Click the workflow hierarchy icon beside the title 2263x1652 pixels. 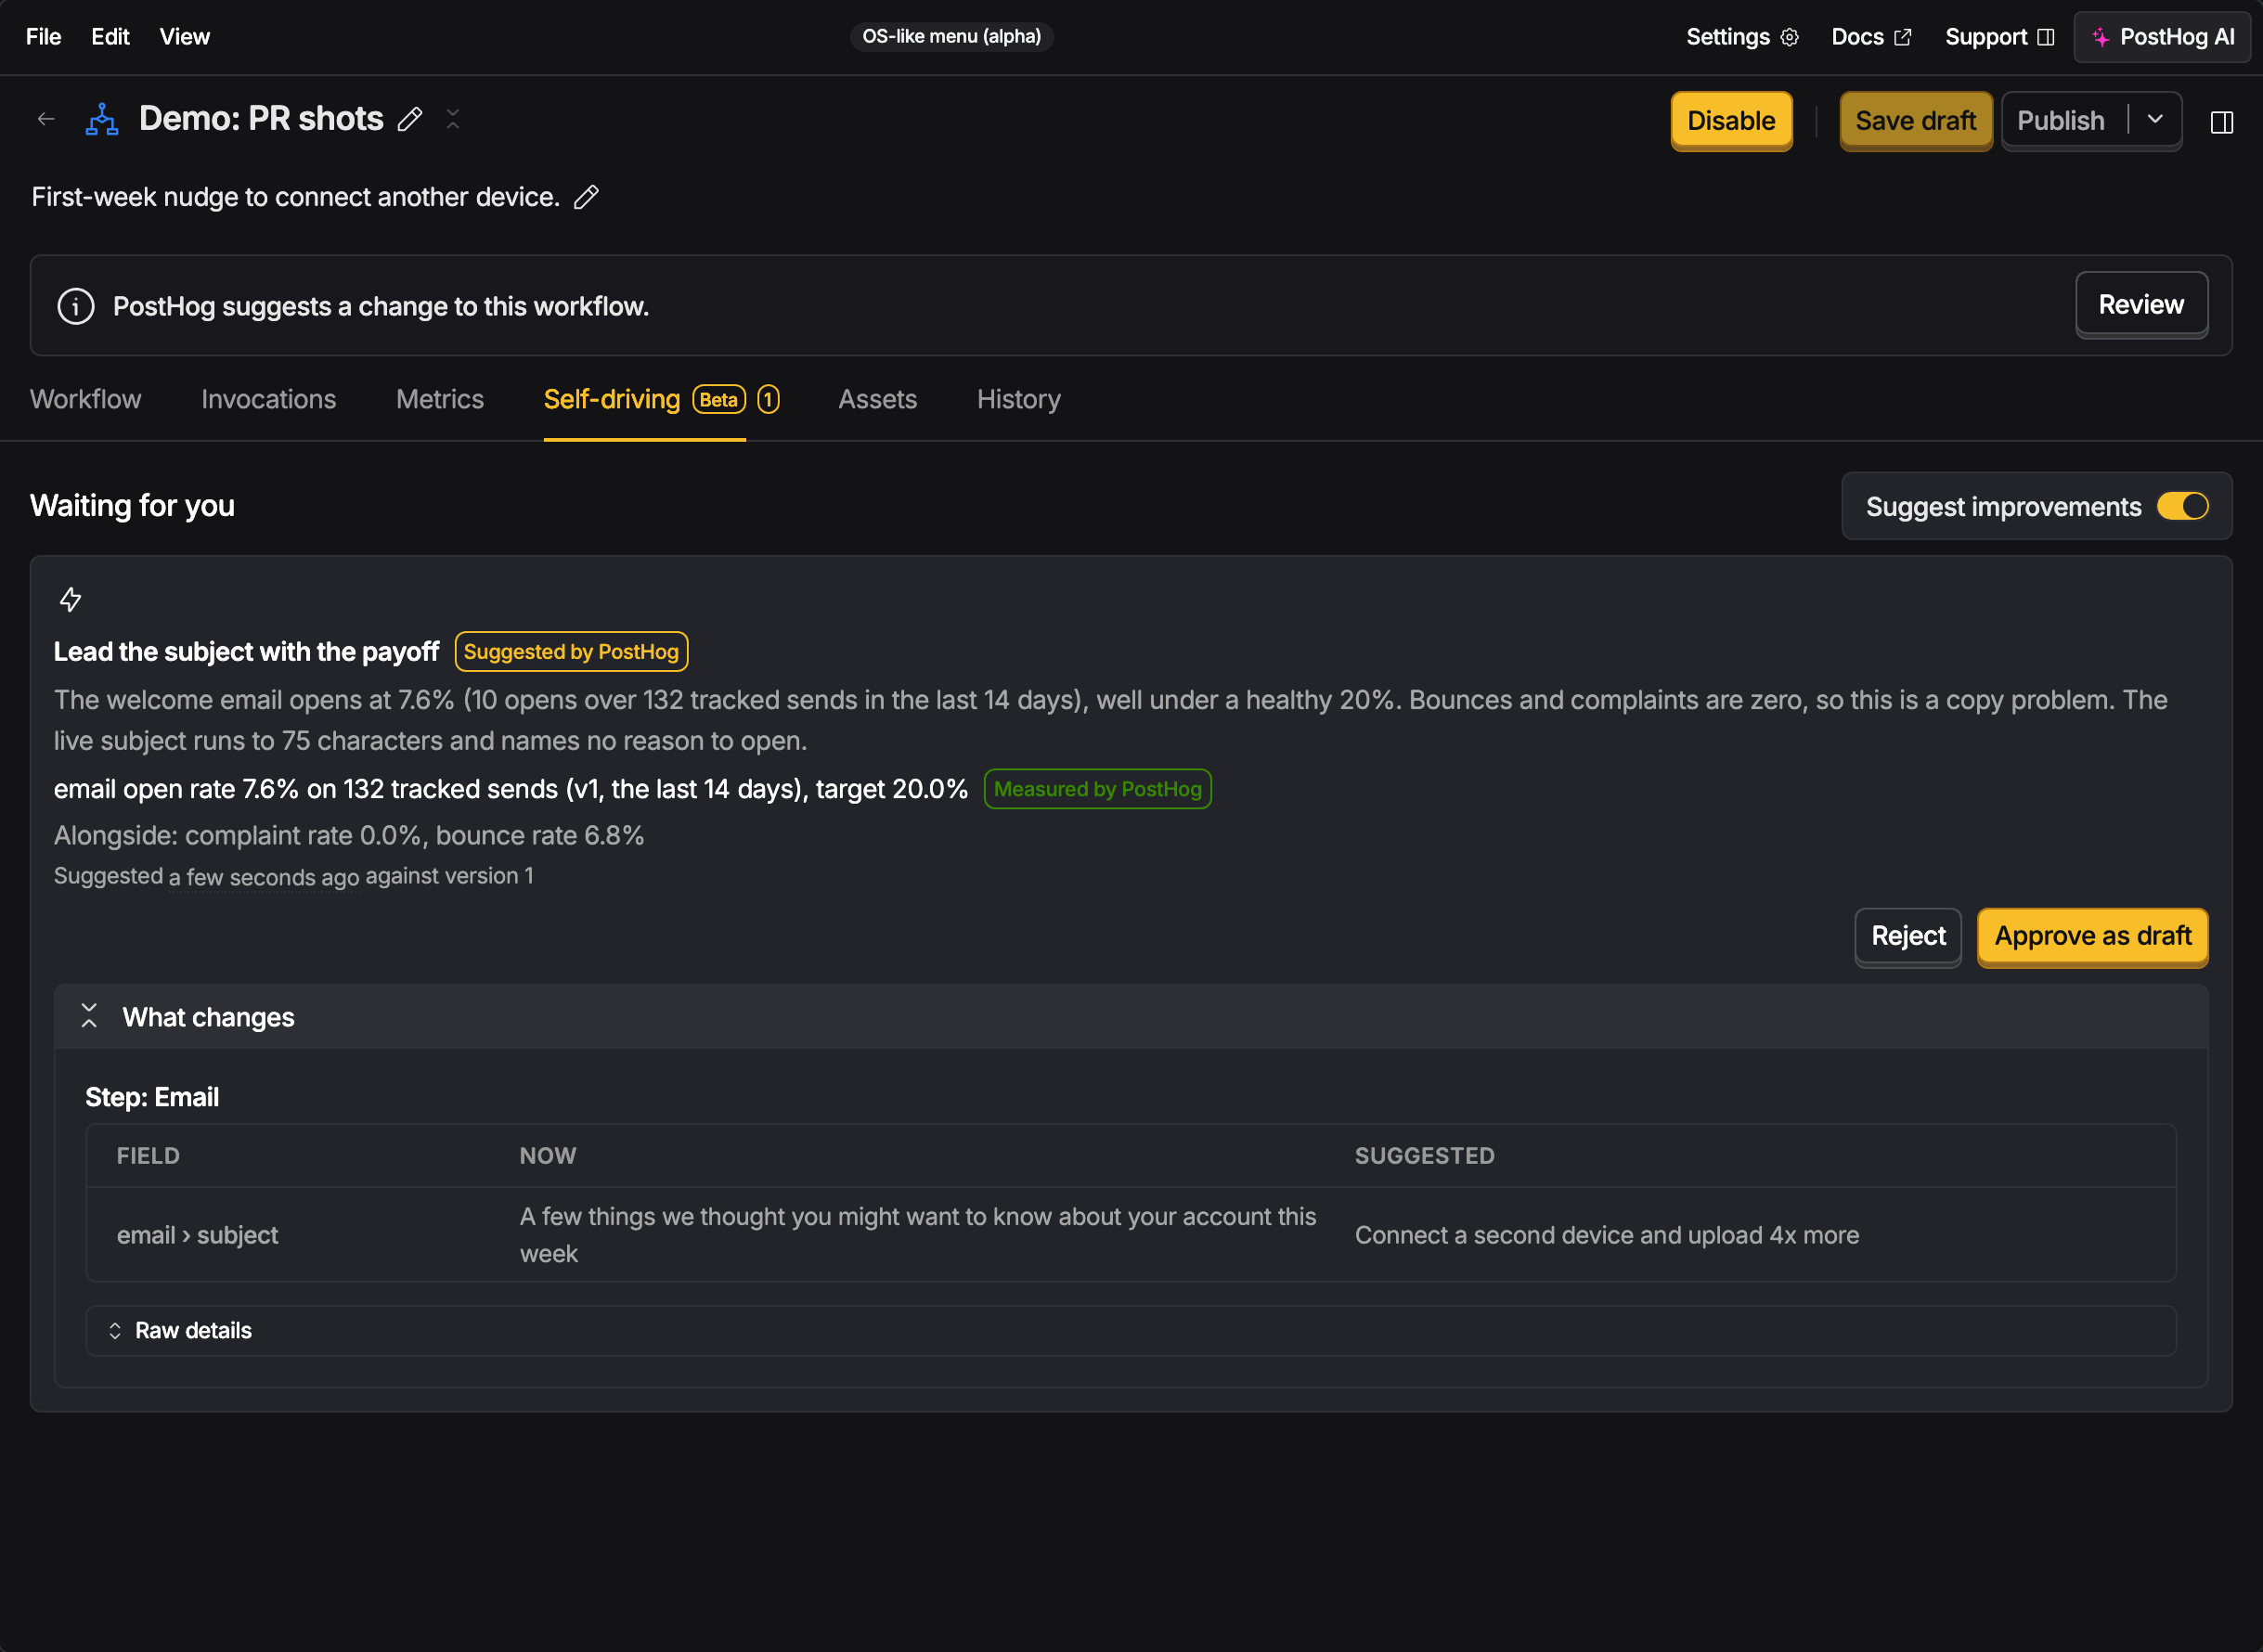[102, 119]
